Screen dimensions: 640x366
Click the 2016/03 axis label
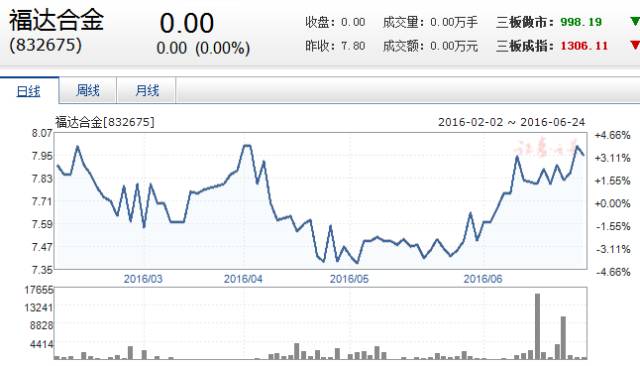[143, 279]
